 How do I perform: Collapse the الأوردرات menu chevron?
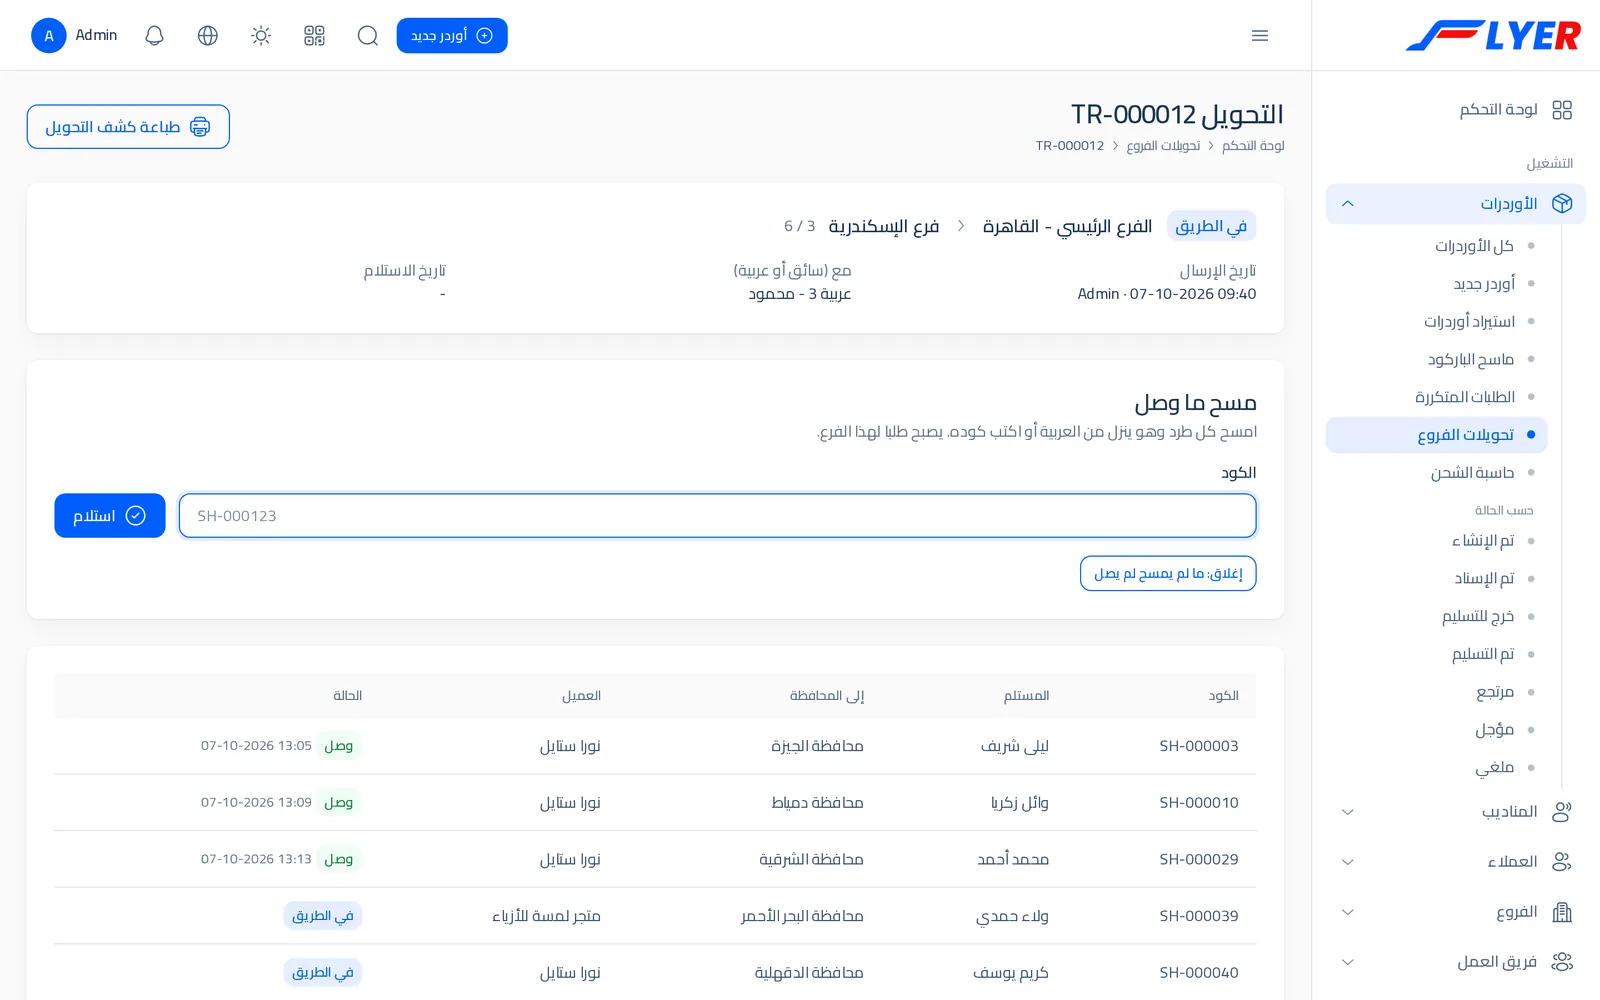tap(1348, 204)
